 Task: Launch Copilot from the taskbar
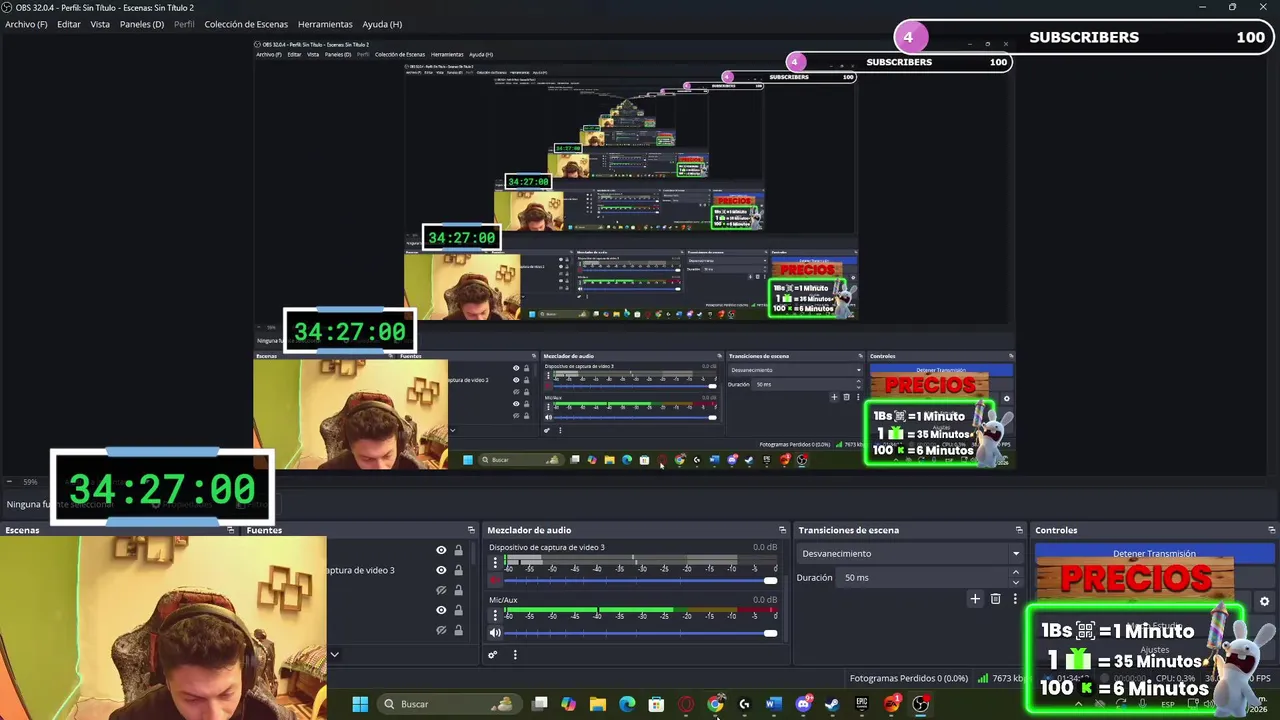pos(569,704)
